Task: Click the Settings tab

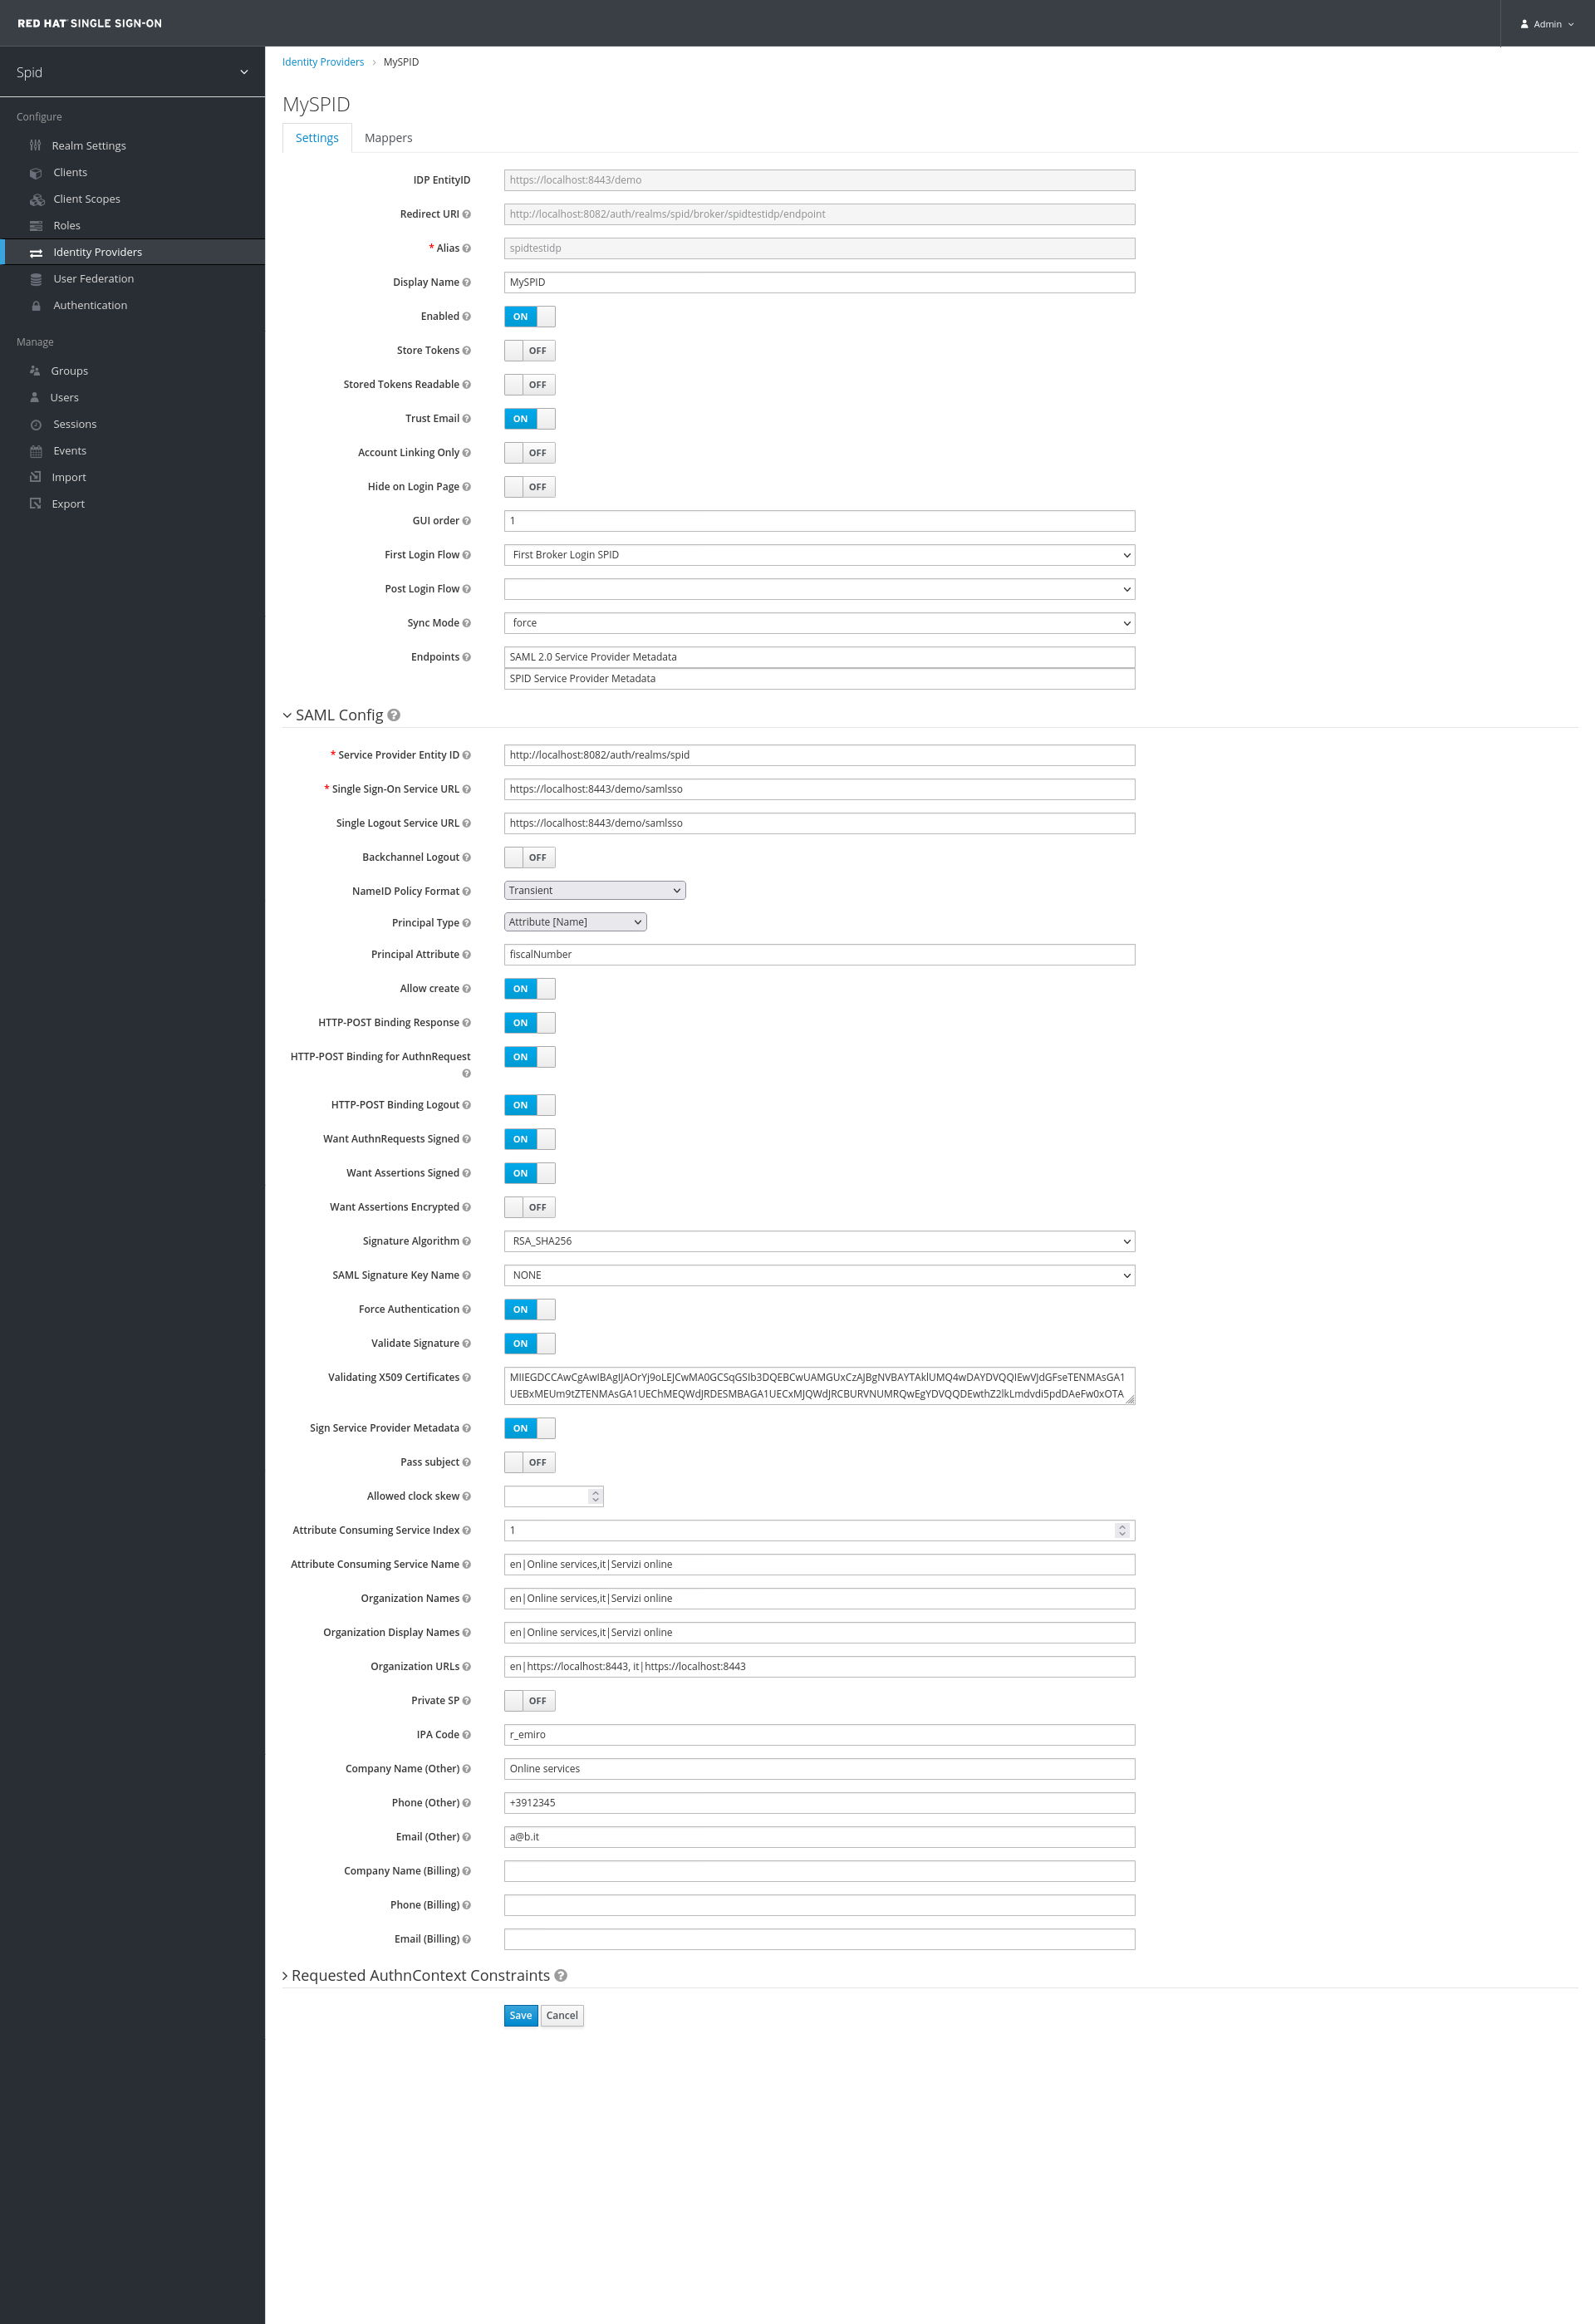Action: [317, 136]
